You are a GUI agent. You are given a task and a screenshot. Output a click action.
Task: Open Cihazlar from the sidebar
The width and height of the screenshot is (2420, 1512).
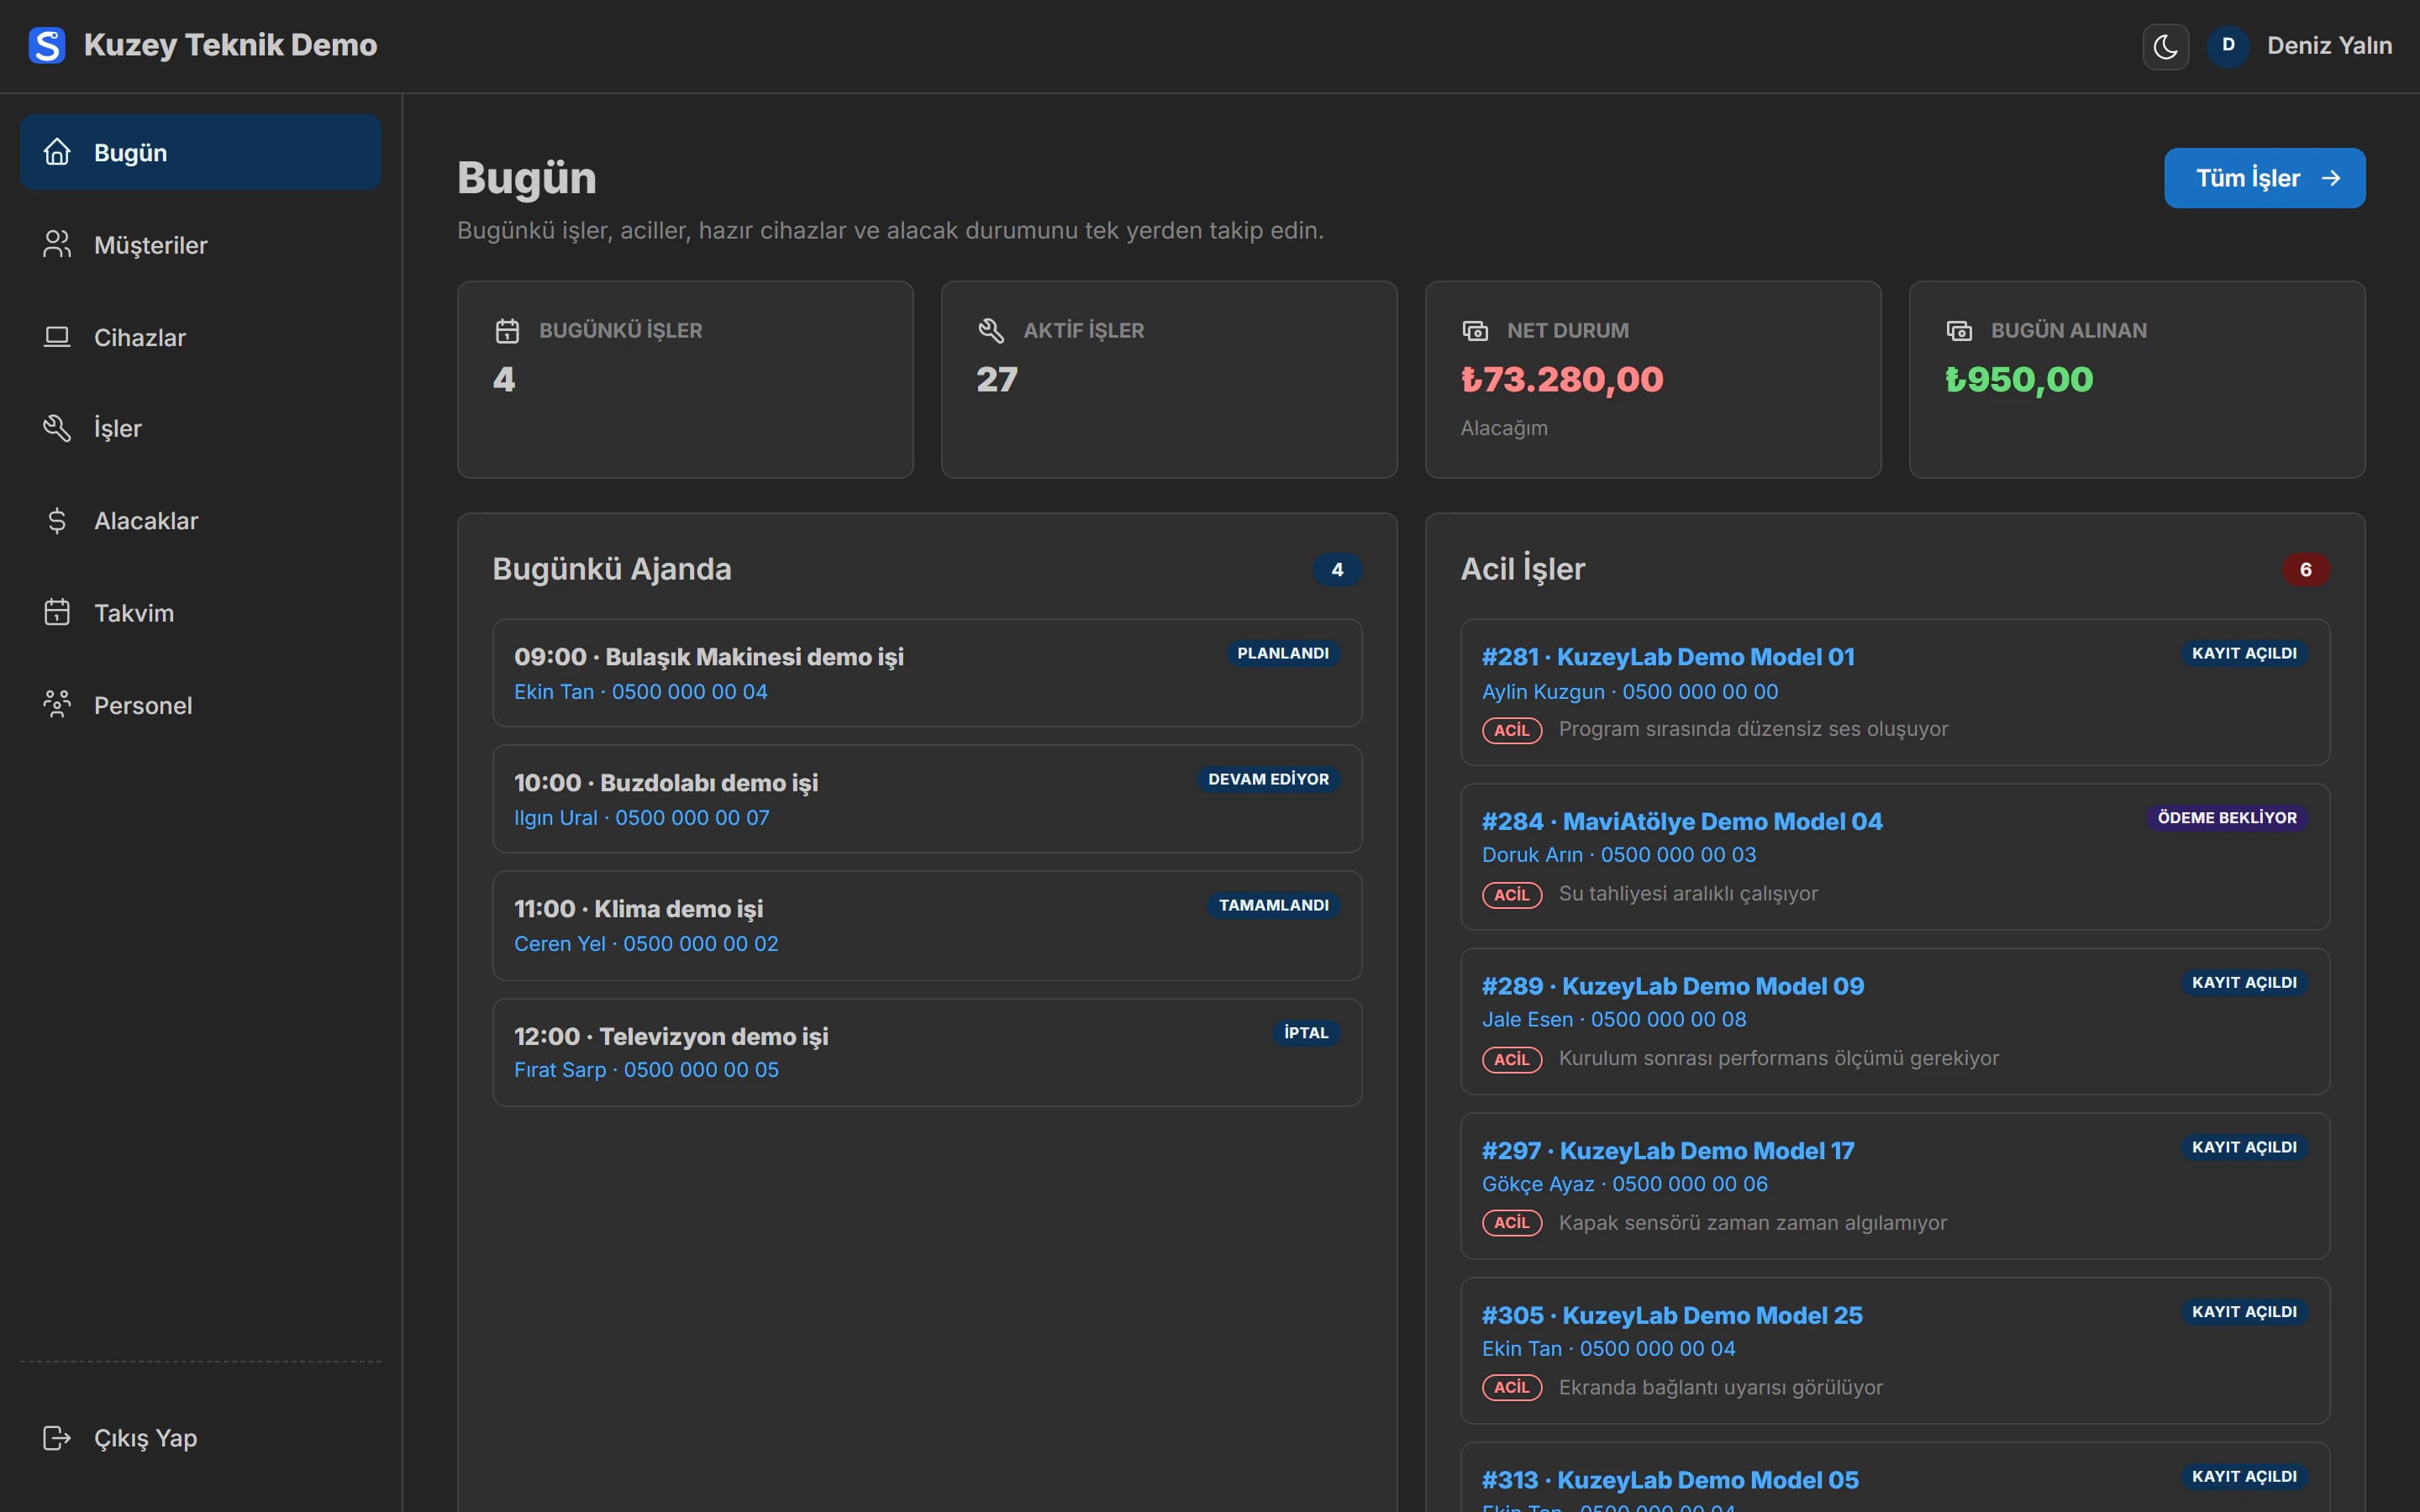pos(200,337)
